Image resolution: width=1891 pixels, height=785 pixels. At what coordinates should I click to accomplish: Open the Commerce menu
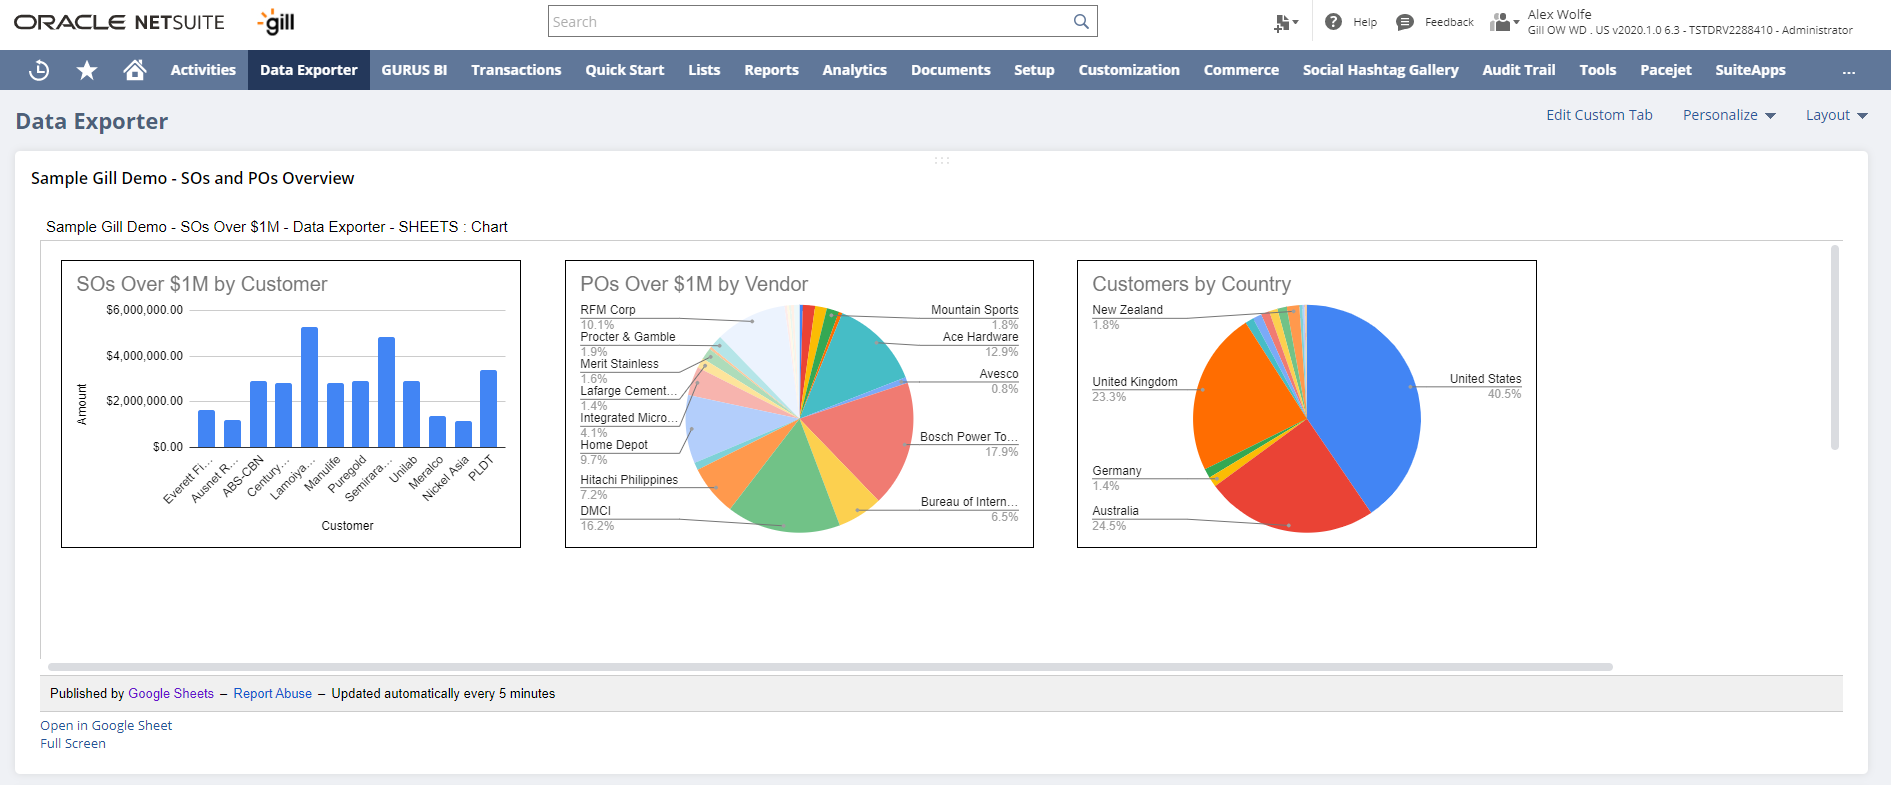tap(1241, 70)
